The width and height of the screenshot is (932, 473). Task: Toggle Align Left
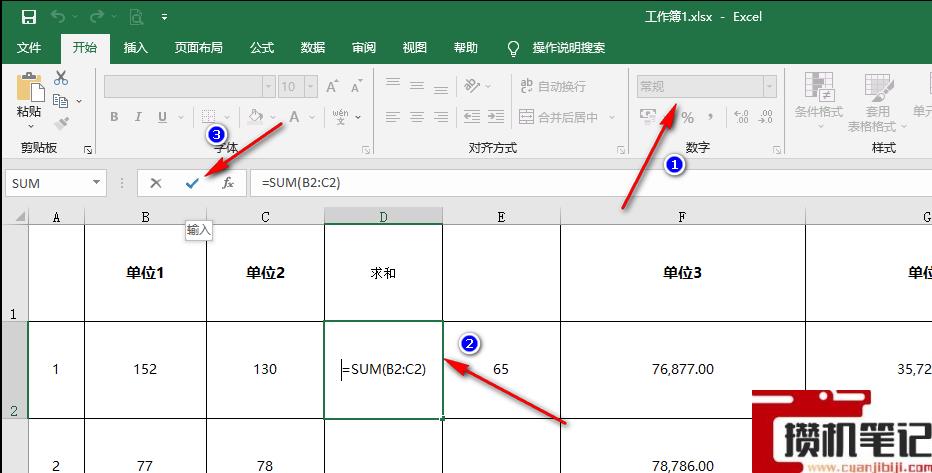pyautogui.click(x=392, y=117)
